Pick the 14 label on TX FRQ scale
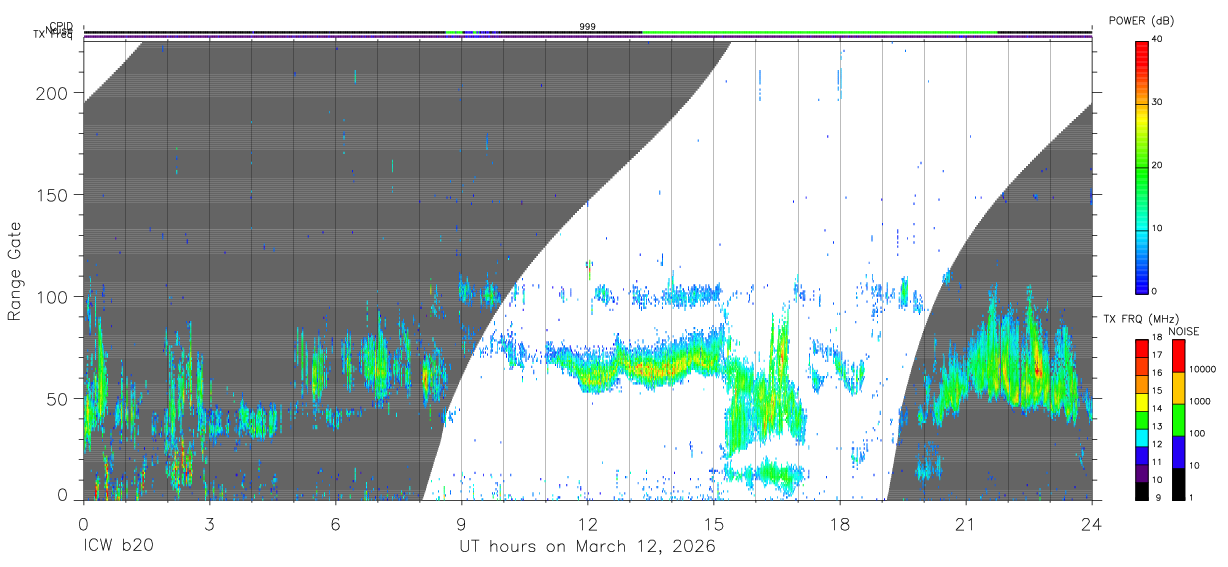 1156,408
